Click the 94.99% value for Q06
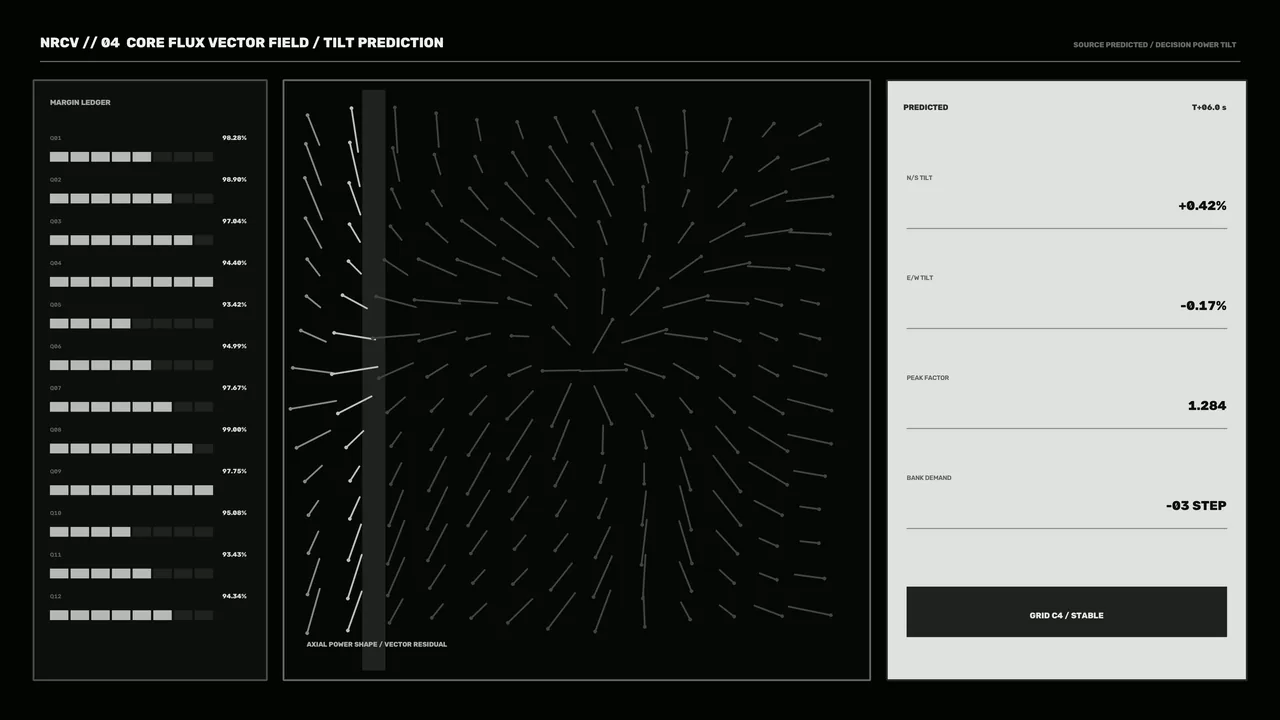 234,346
